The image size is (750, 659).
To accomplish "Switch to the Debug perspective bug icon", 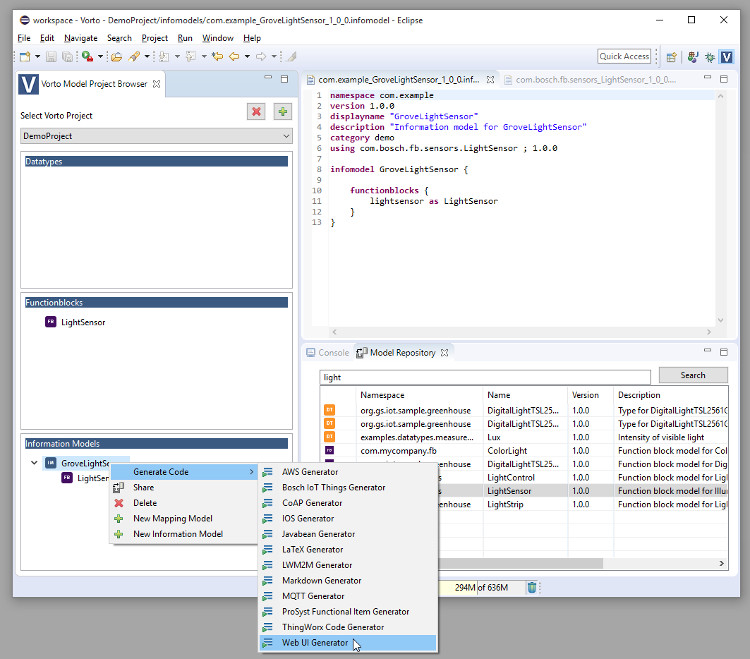I will pos(710,57).
